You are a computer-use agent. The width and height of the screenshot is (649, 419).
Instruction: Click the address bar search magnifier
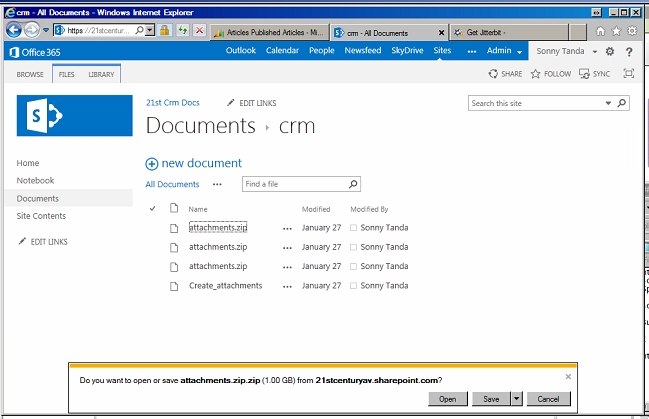click(139, 30)
